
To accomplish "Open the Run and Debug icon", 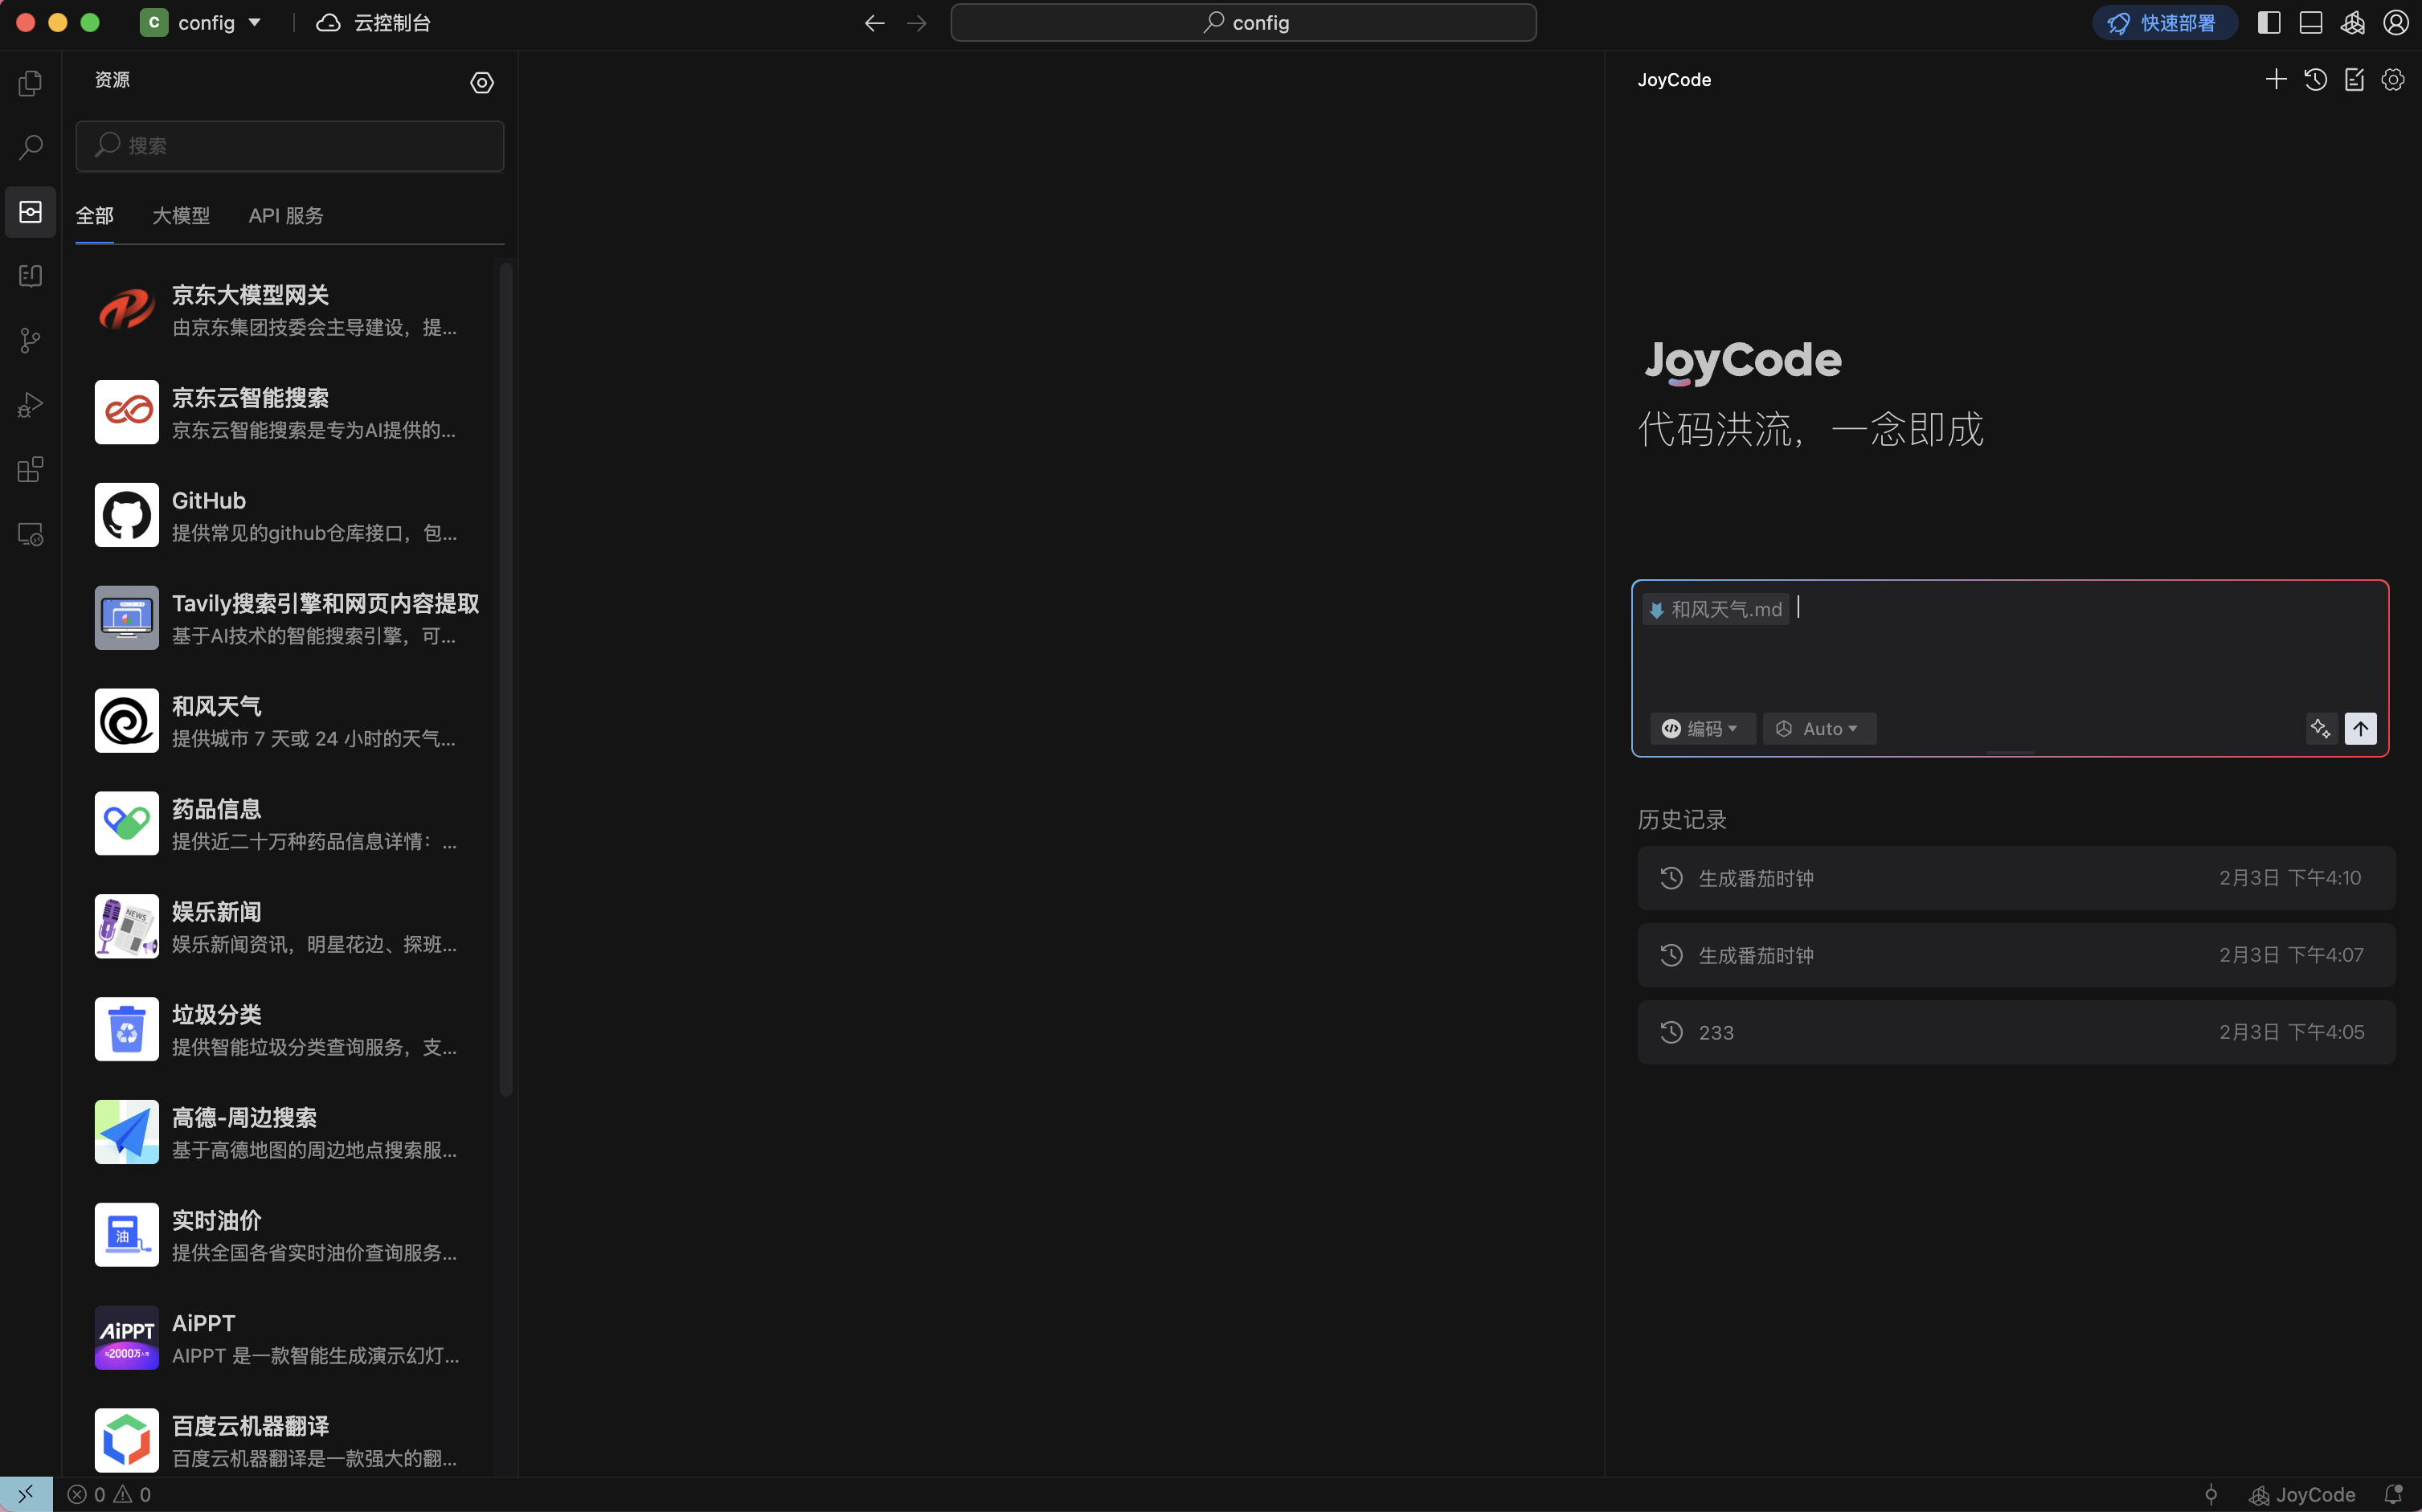I will (x=31, y=405).
